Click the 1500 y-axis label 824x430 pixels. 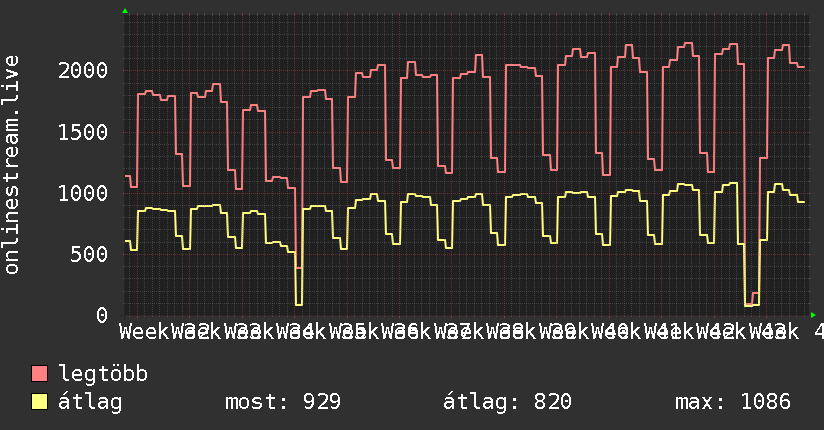point(83,132)
